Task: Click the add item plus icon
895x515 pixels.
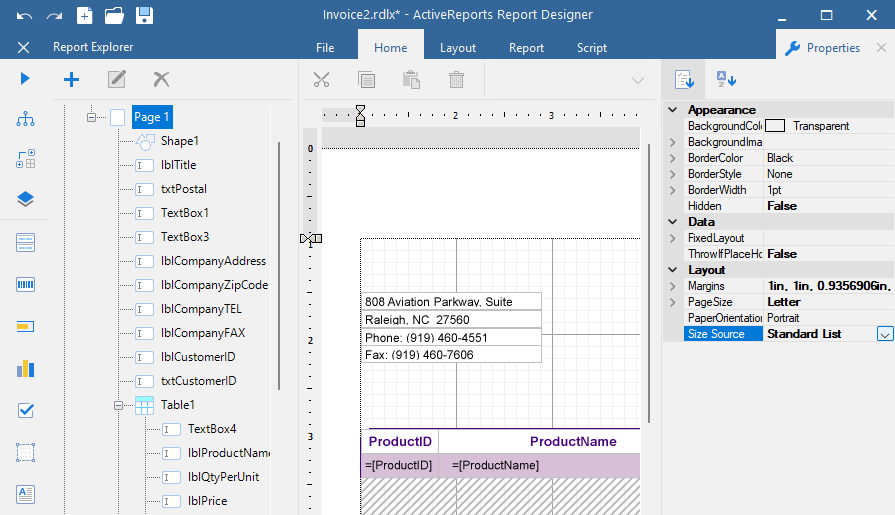Action: tap(71, 79)
